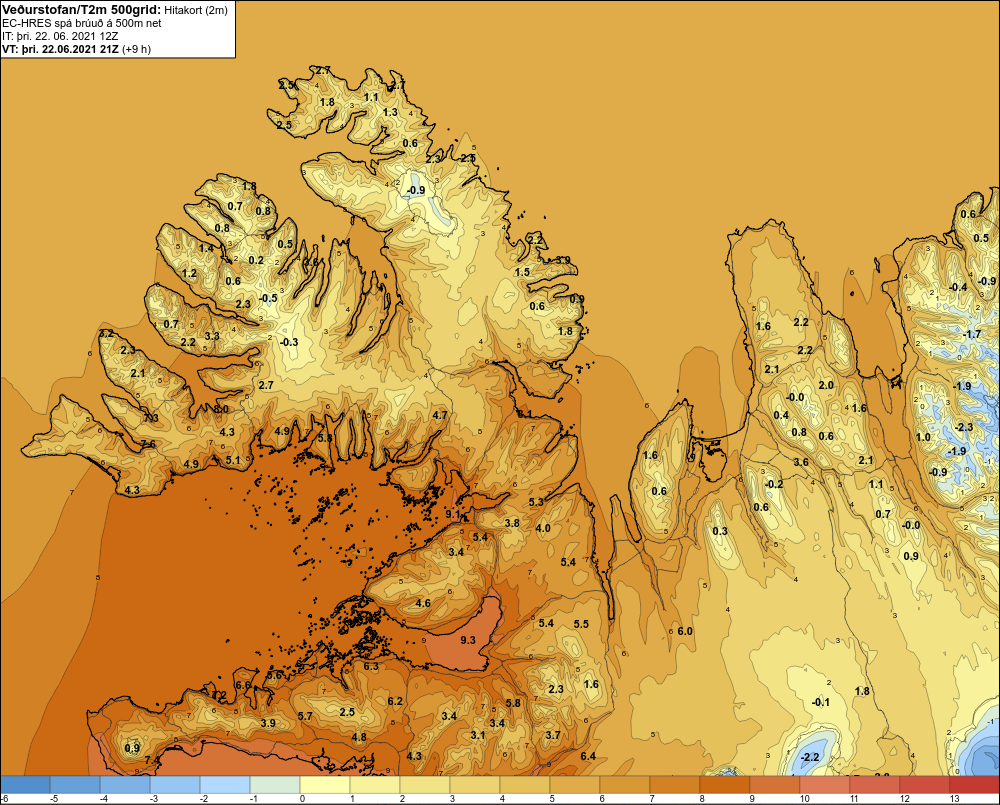Click the '10' label on the legend scale
1000x805 pixels.
pyautogui.click(x=804, y=799)
